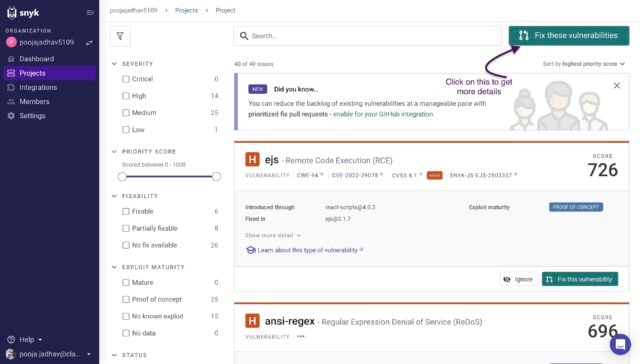Collapse the Priority Score section
This screenshot has width=640, height=364.
pyautogui.click(x=114, y=151)
